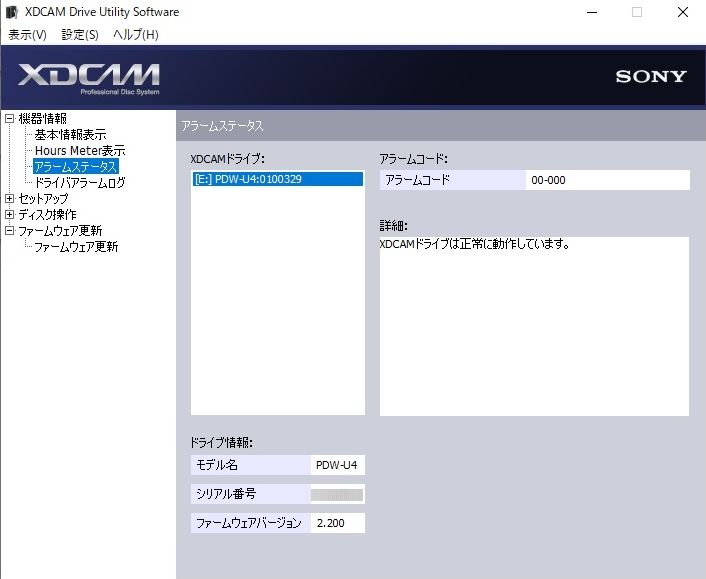Open the 設定(S) menu
The width and height of the screenshot is (706, 579).
pos(80,35)
